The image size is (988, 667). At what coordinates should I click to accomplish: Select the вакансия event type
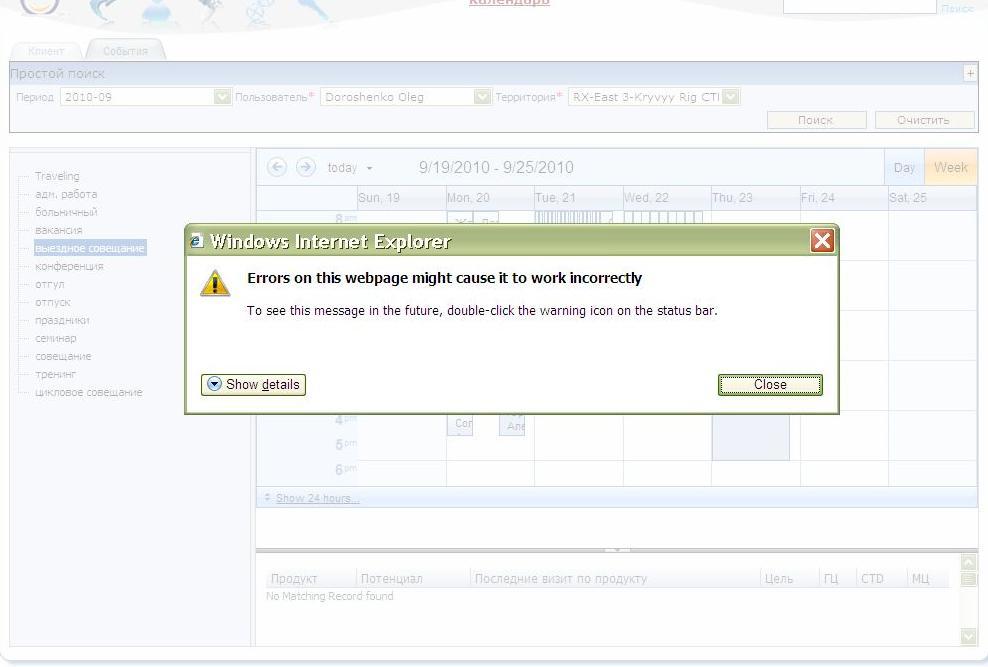click(59, 231)
